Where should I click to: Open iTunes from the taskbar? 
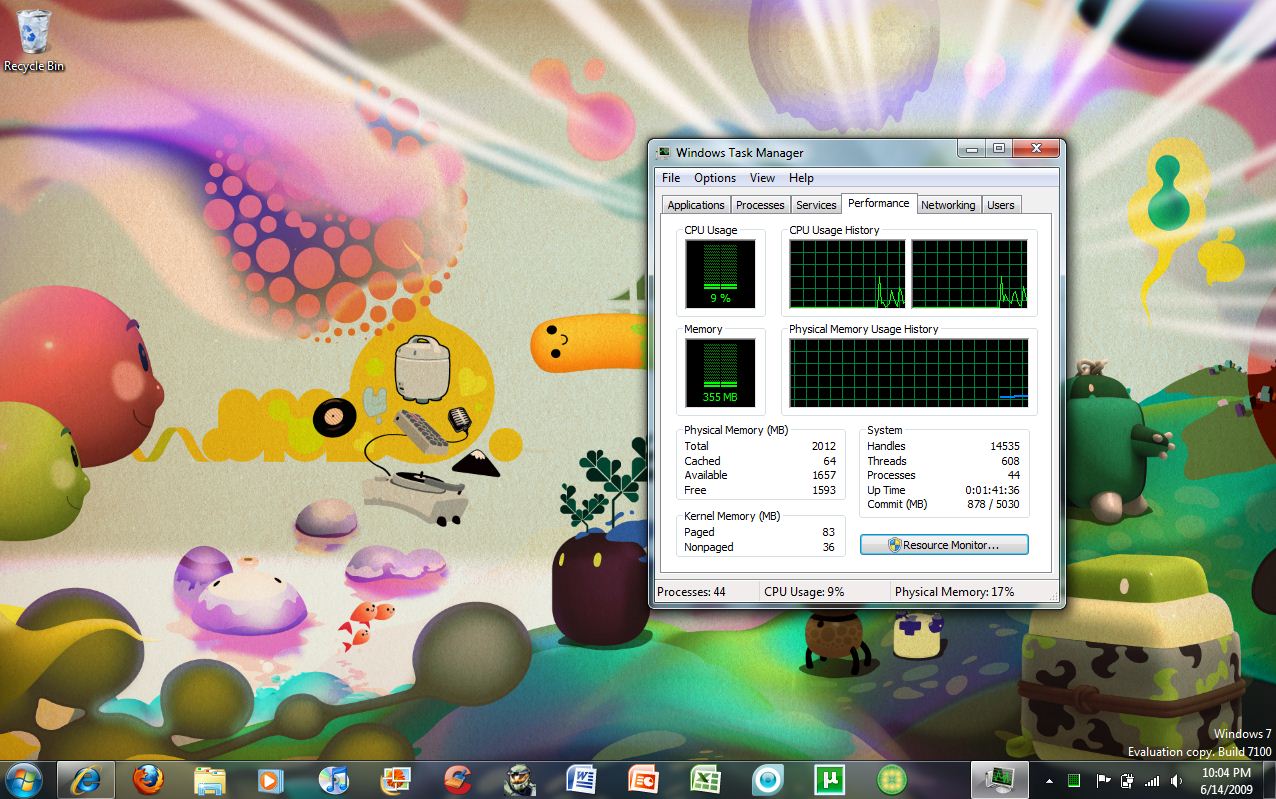point(333,779)
